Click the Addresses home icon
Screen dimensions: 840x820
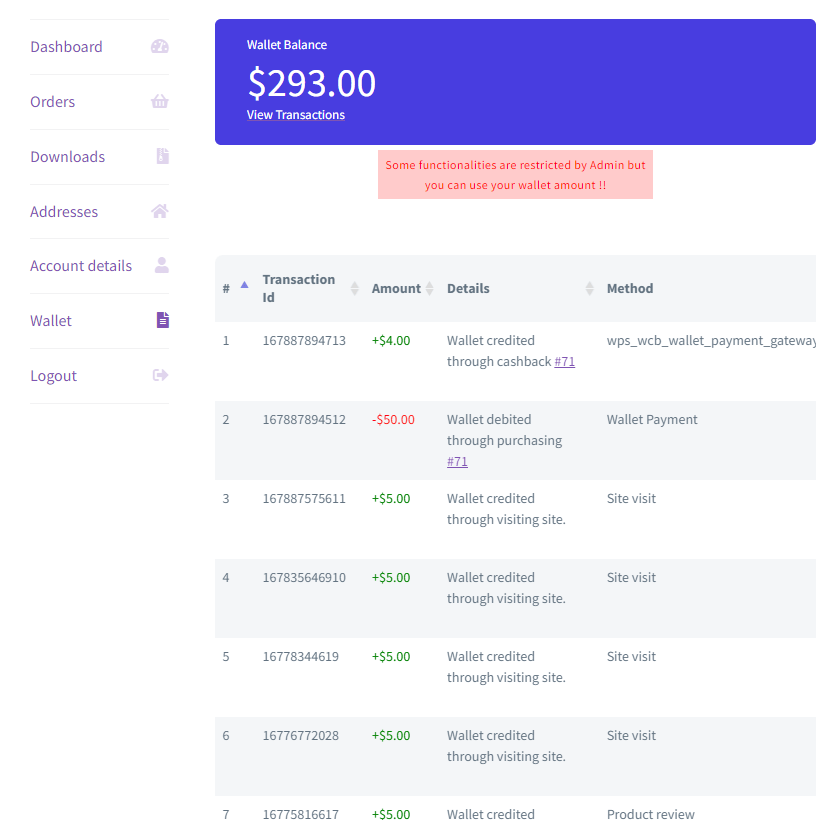[x=160, y=211]
